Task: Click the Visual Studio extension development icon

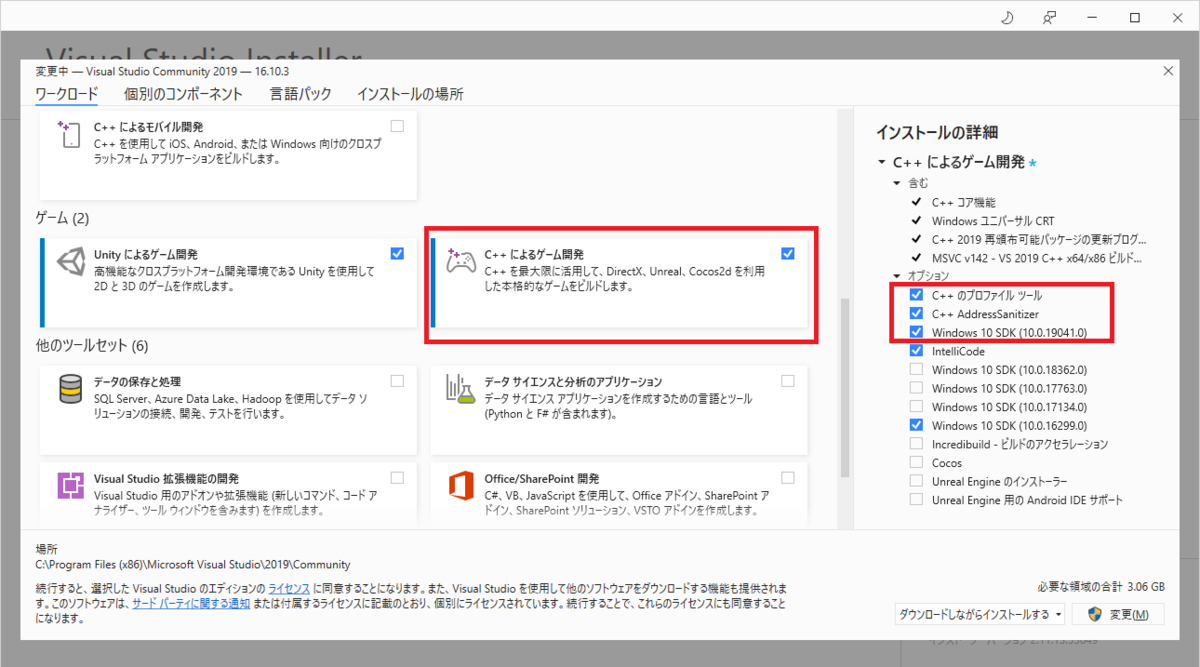Action: coord(71,487)
